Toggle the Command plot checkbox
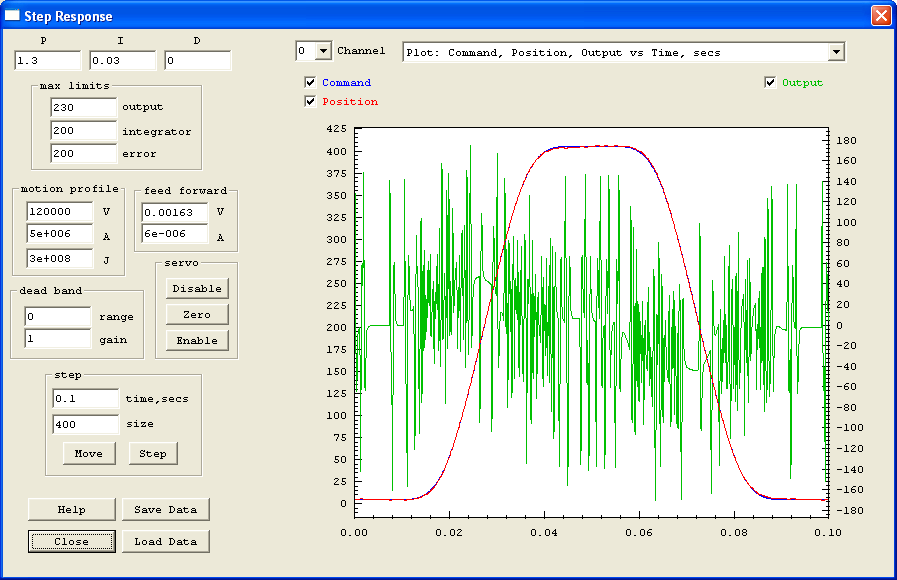The height and width of the screenshot is (580, 897). click(311, 83)
